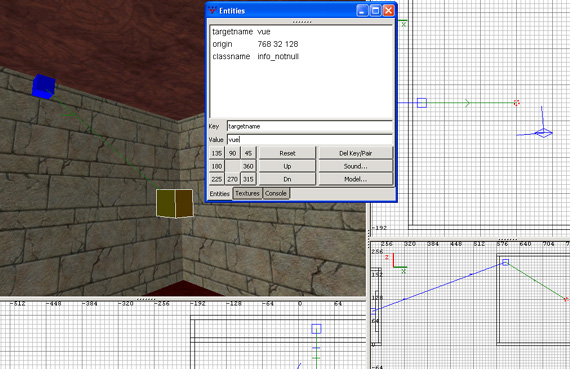The height and width of the screenshot is (369, 570).
Task: Open the Model... browser
Action: tap(356, 179)
